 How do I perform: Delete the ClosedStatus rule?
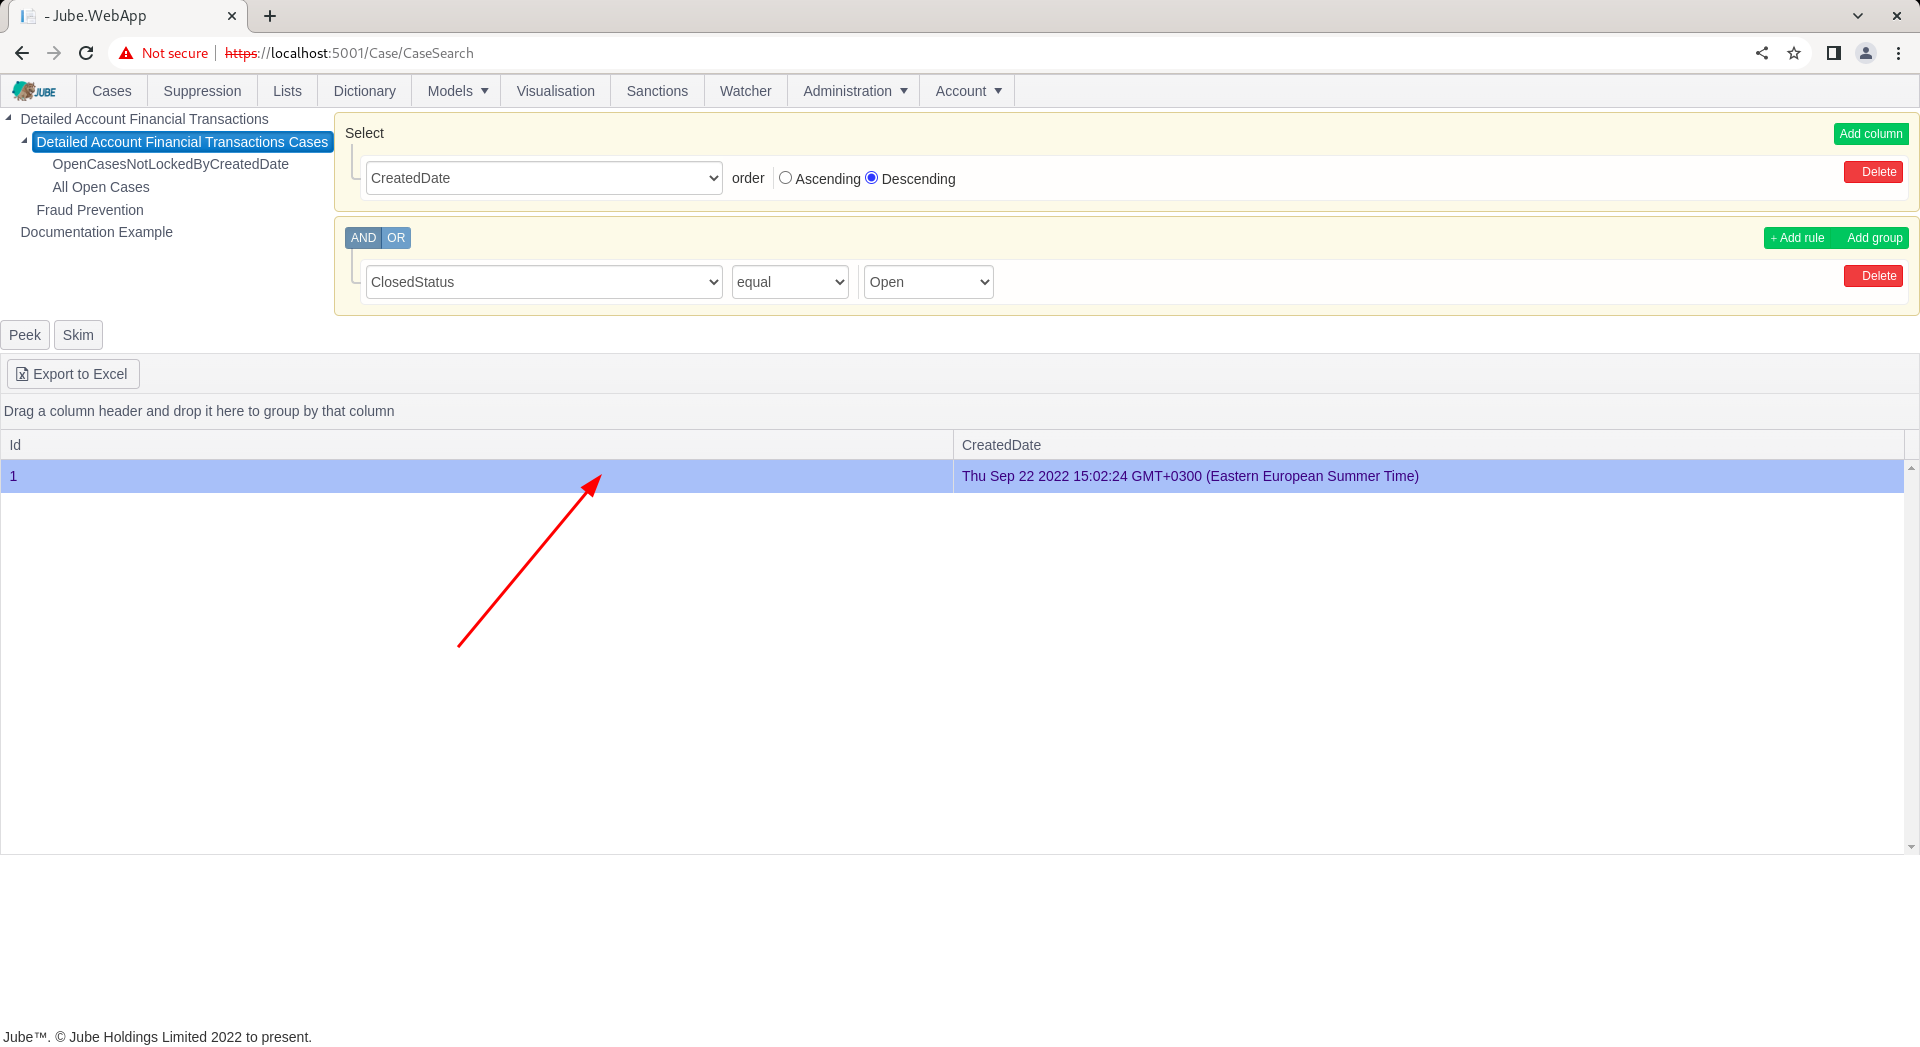click(x=1873, y=276)
